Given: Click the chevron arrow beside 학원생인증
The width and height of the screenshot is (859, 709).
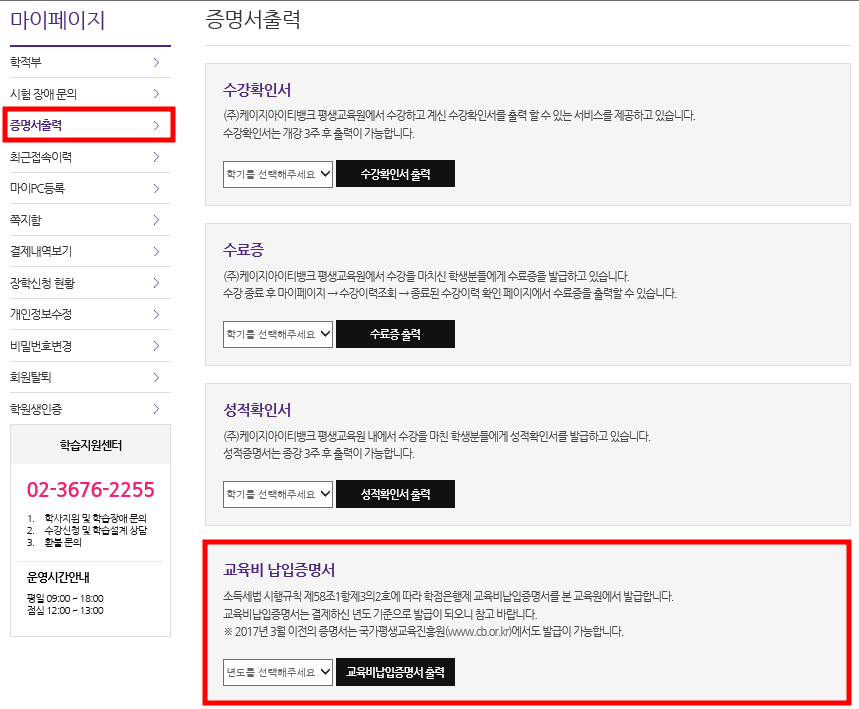Looking at the screenshot, I should [x=156, y=409].
